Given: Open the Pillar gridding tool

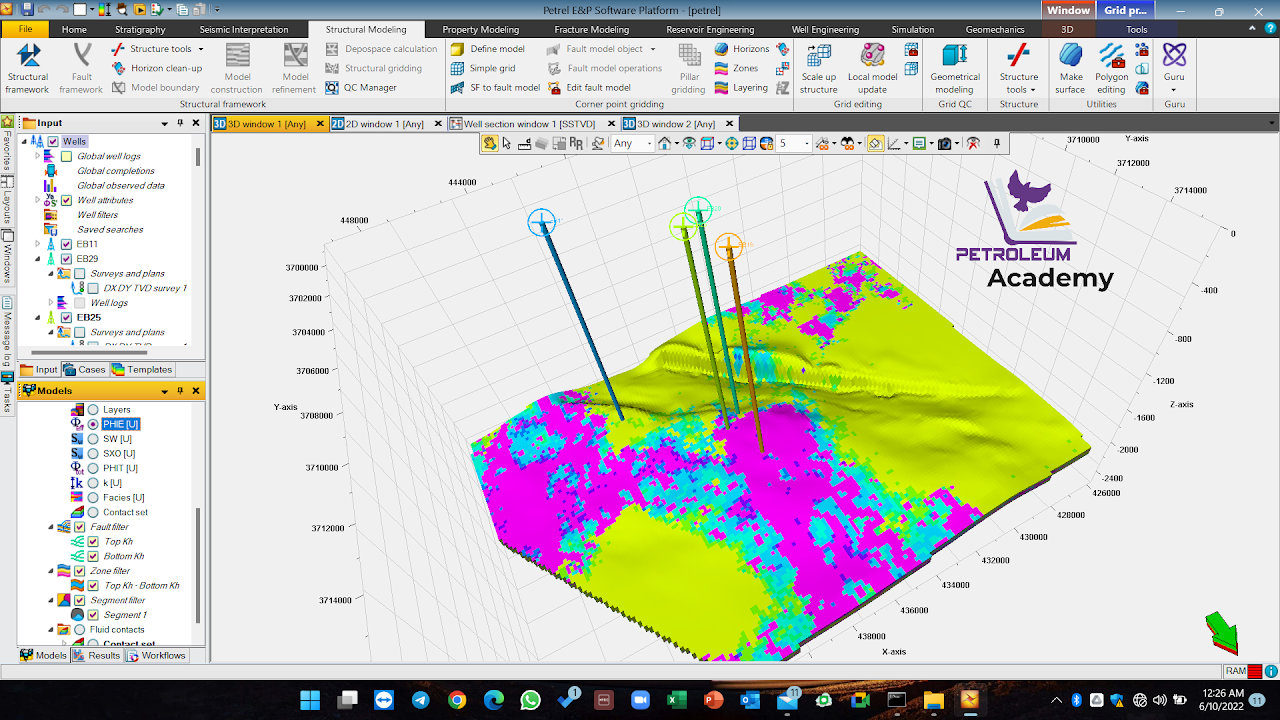Looking at the screenshot, I should click(688, 68).
